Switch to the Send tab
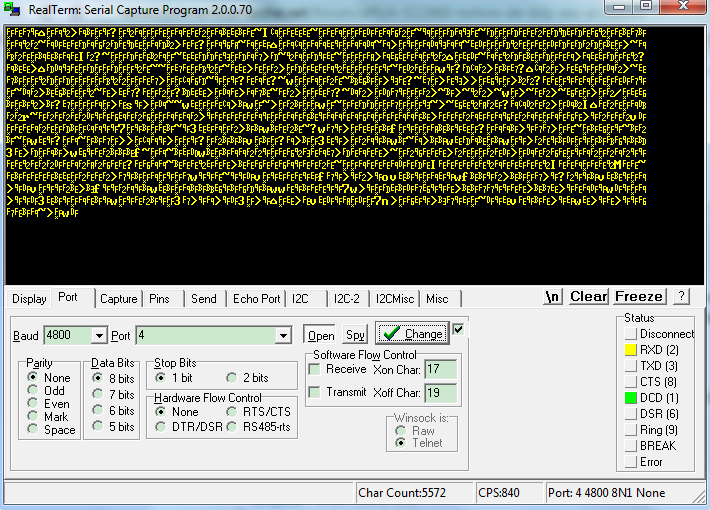 pos(204,299)
